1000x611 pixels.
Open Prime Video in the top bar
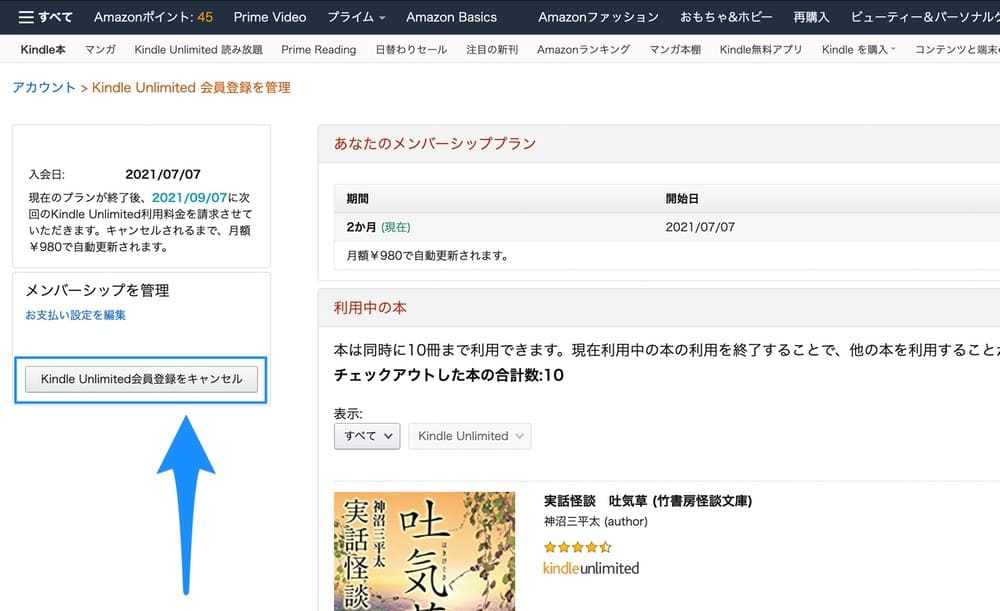point(271,17)
